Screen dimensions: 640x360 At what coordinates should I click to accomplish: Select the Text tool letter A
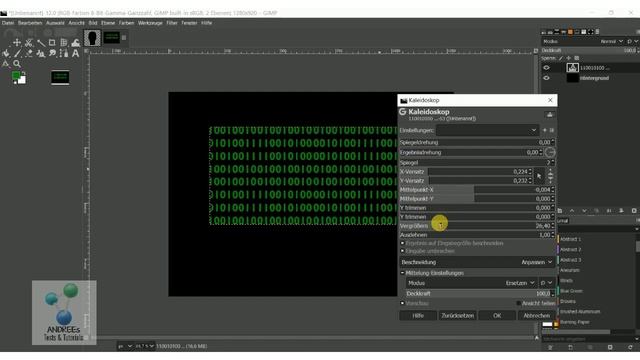[76, 53]
